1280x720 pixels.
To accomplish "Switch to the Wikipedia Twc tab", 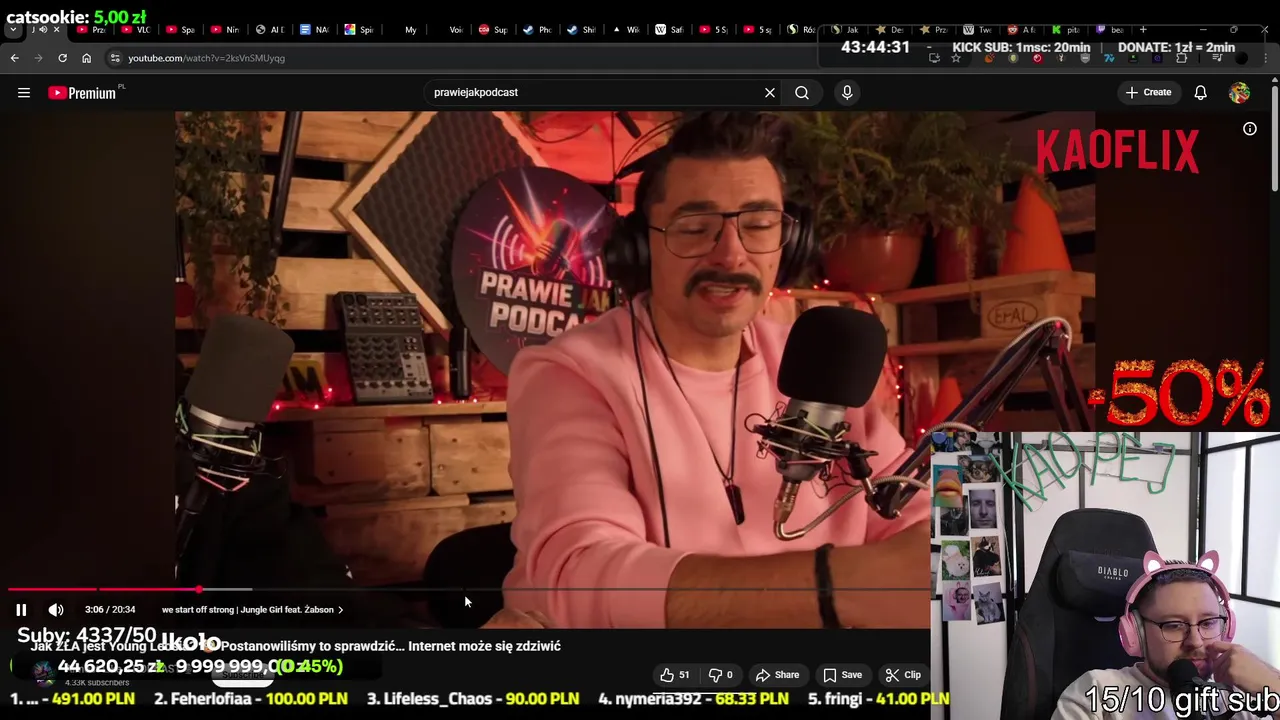I will [980, 29].
